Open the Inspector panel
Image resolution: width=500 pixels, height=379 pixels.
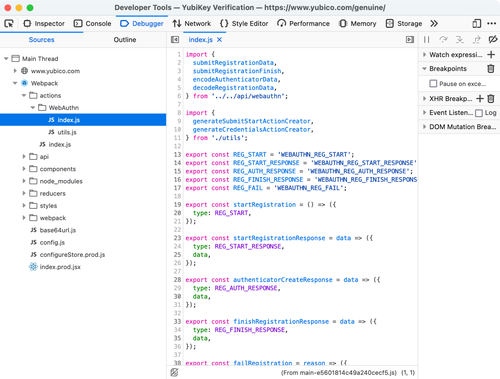click(44, 24)
